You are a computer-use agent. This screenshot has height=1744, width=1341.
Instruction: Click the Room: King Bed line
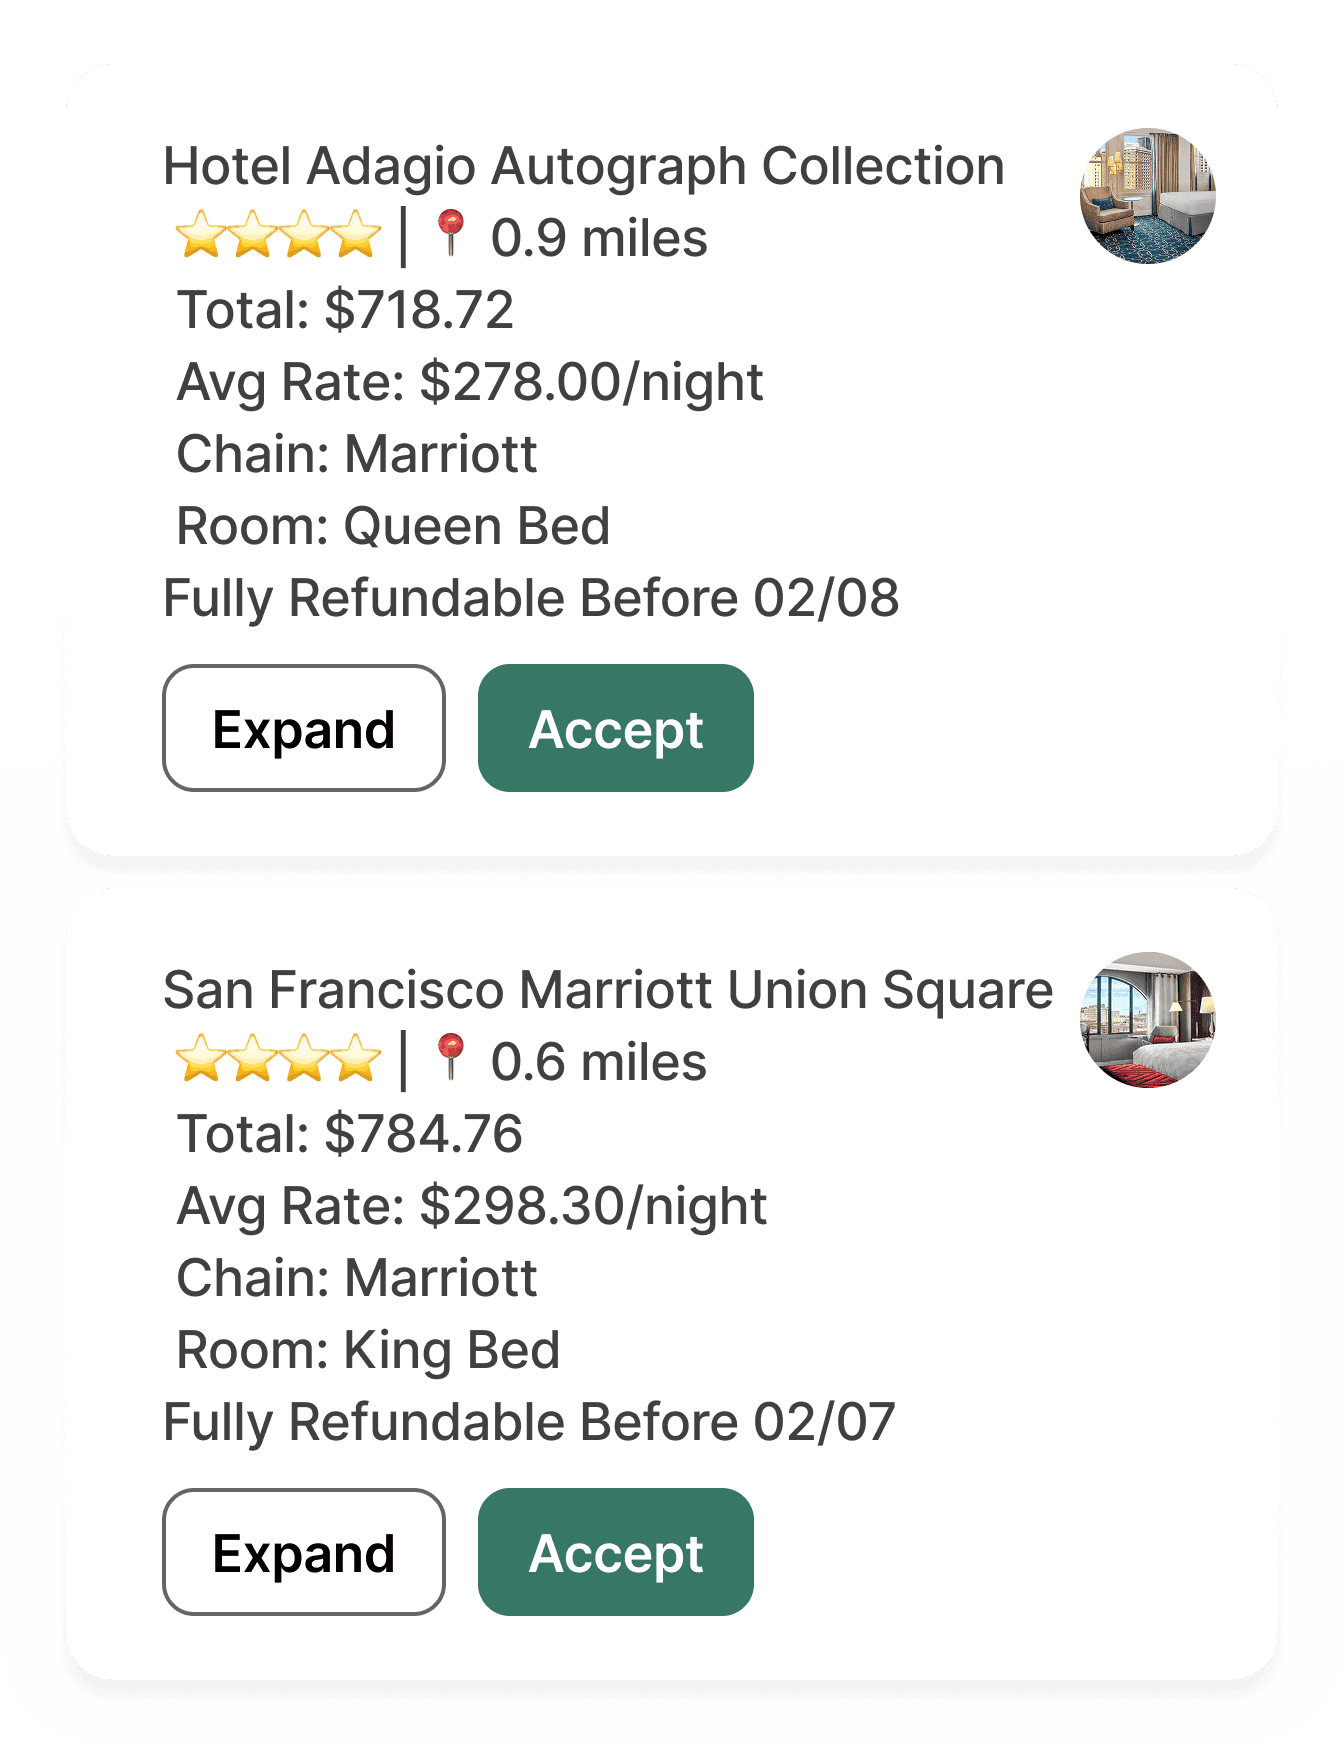pyautogui.click(x=368, y=1350)
